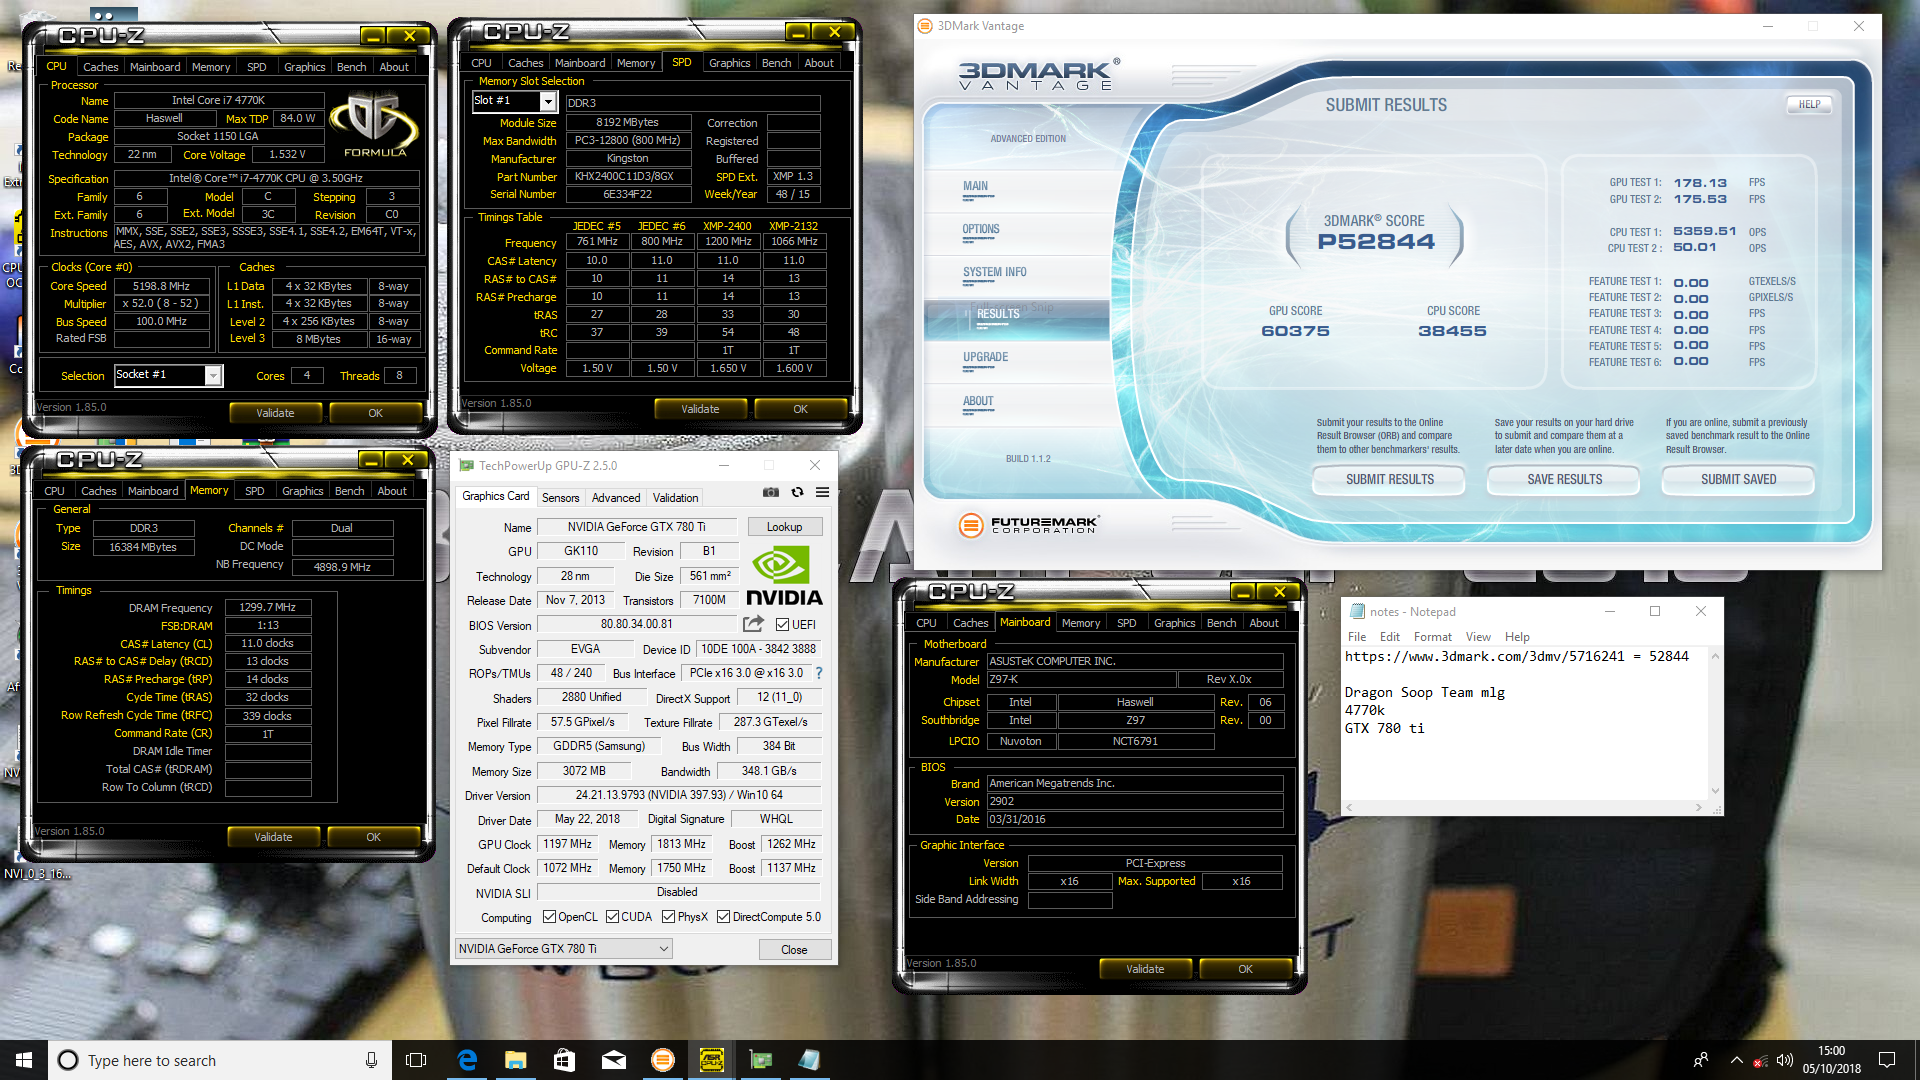Viewport: 1920px width, 1080px height.
Task: Open the Action Center notifications icon
Action: (1887, 1060)
